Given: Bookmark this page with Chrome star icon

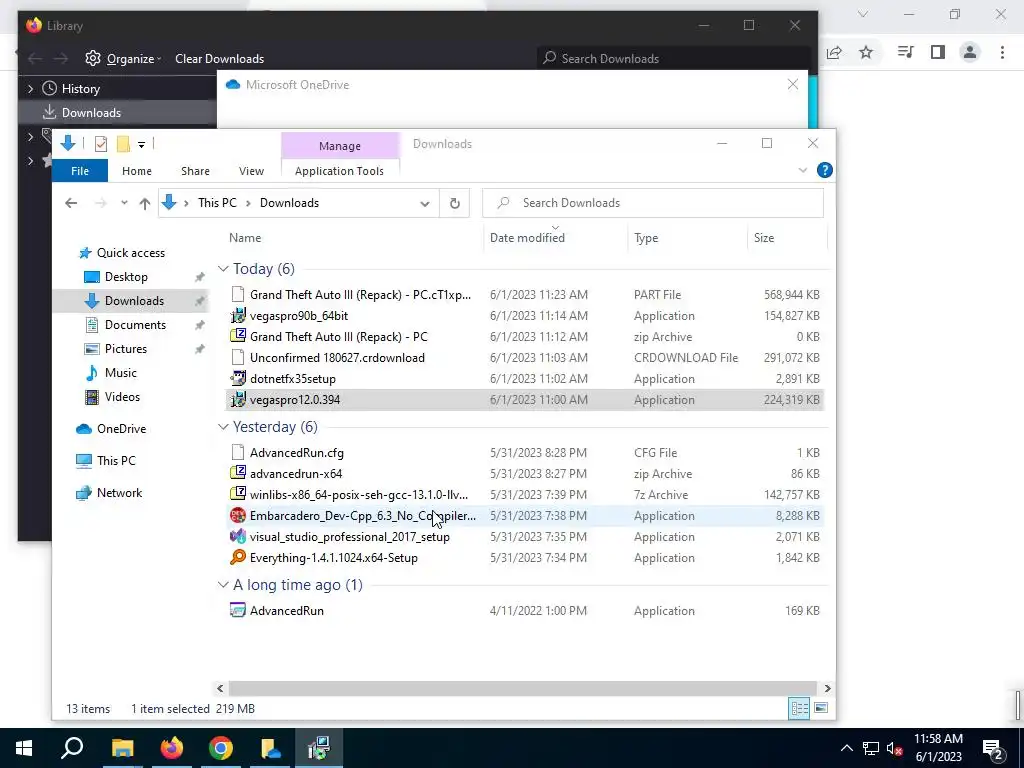Looking at the screenshot, I should pyautogui.click(x=866, y=52).
